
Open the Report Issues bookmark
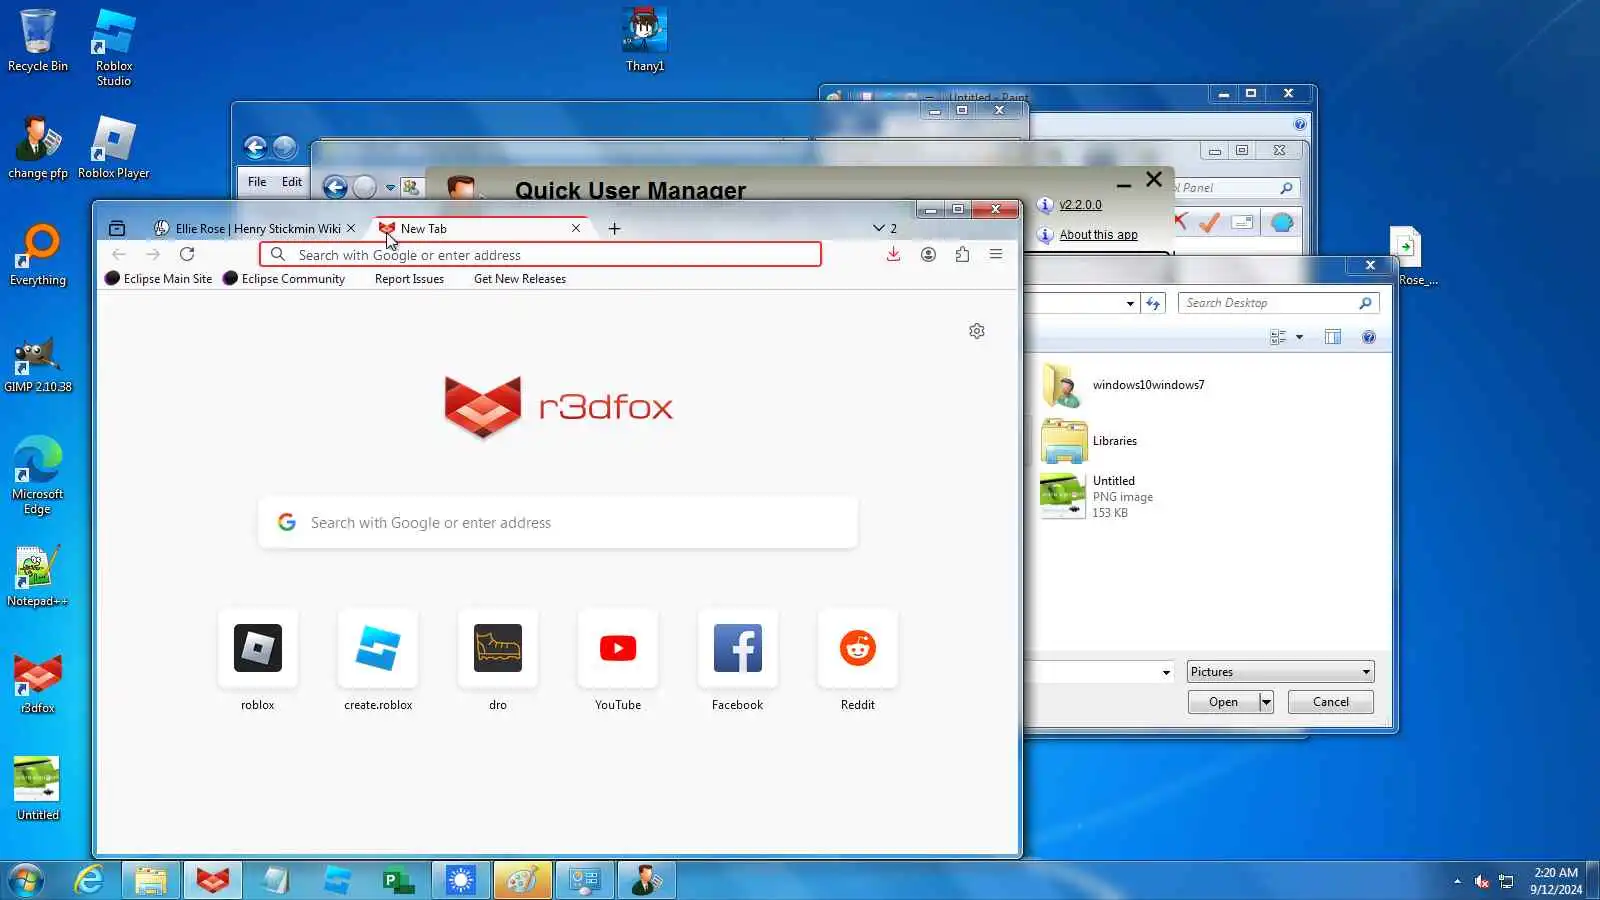(409, 279)
